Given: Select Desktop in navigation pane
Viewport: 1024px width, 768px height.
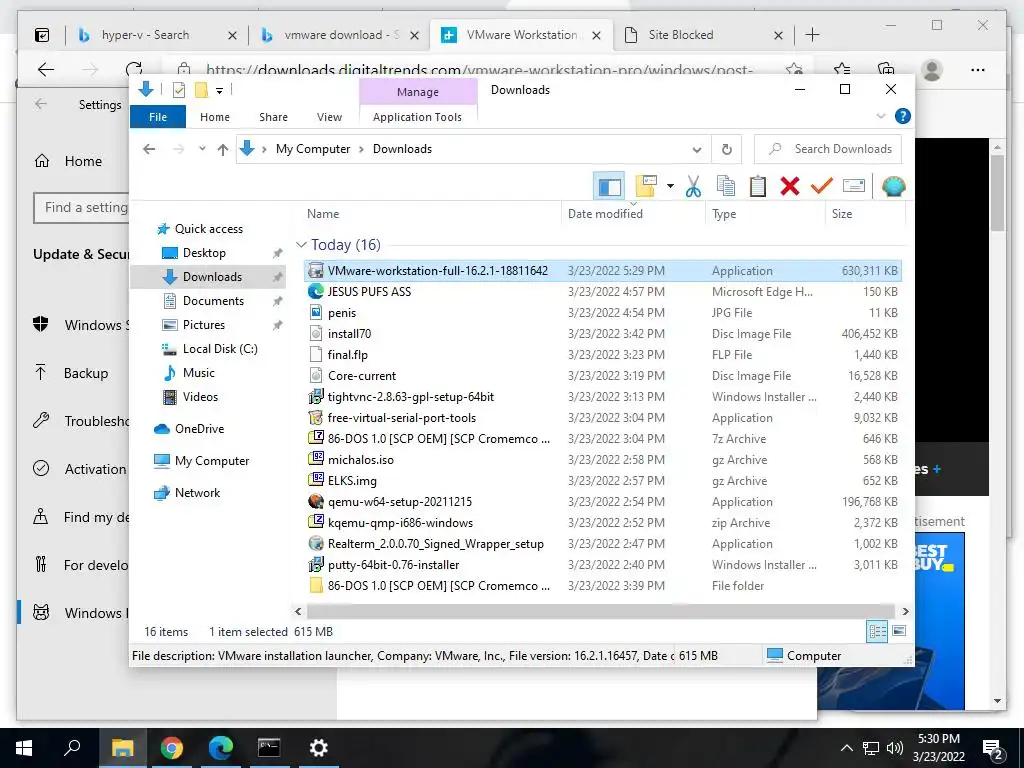Looking at the screenshot, I should [204, 253].
